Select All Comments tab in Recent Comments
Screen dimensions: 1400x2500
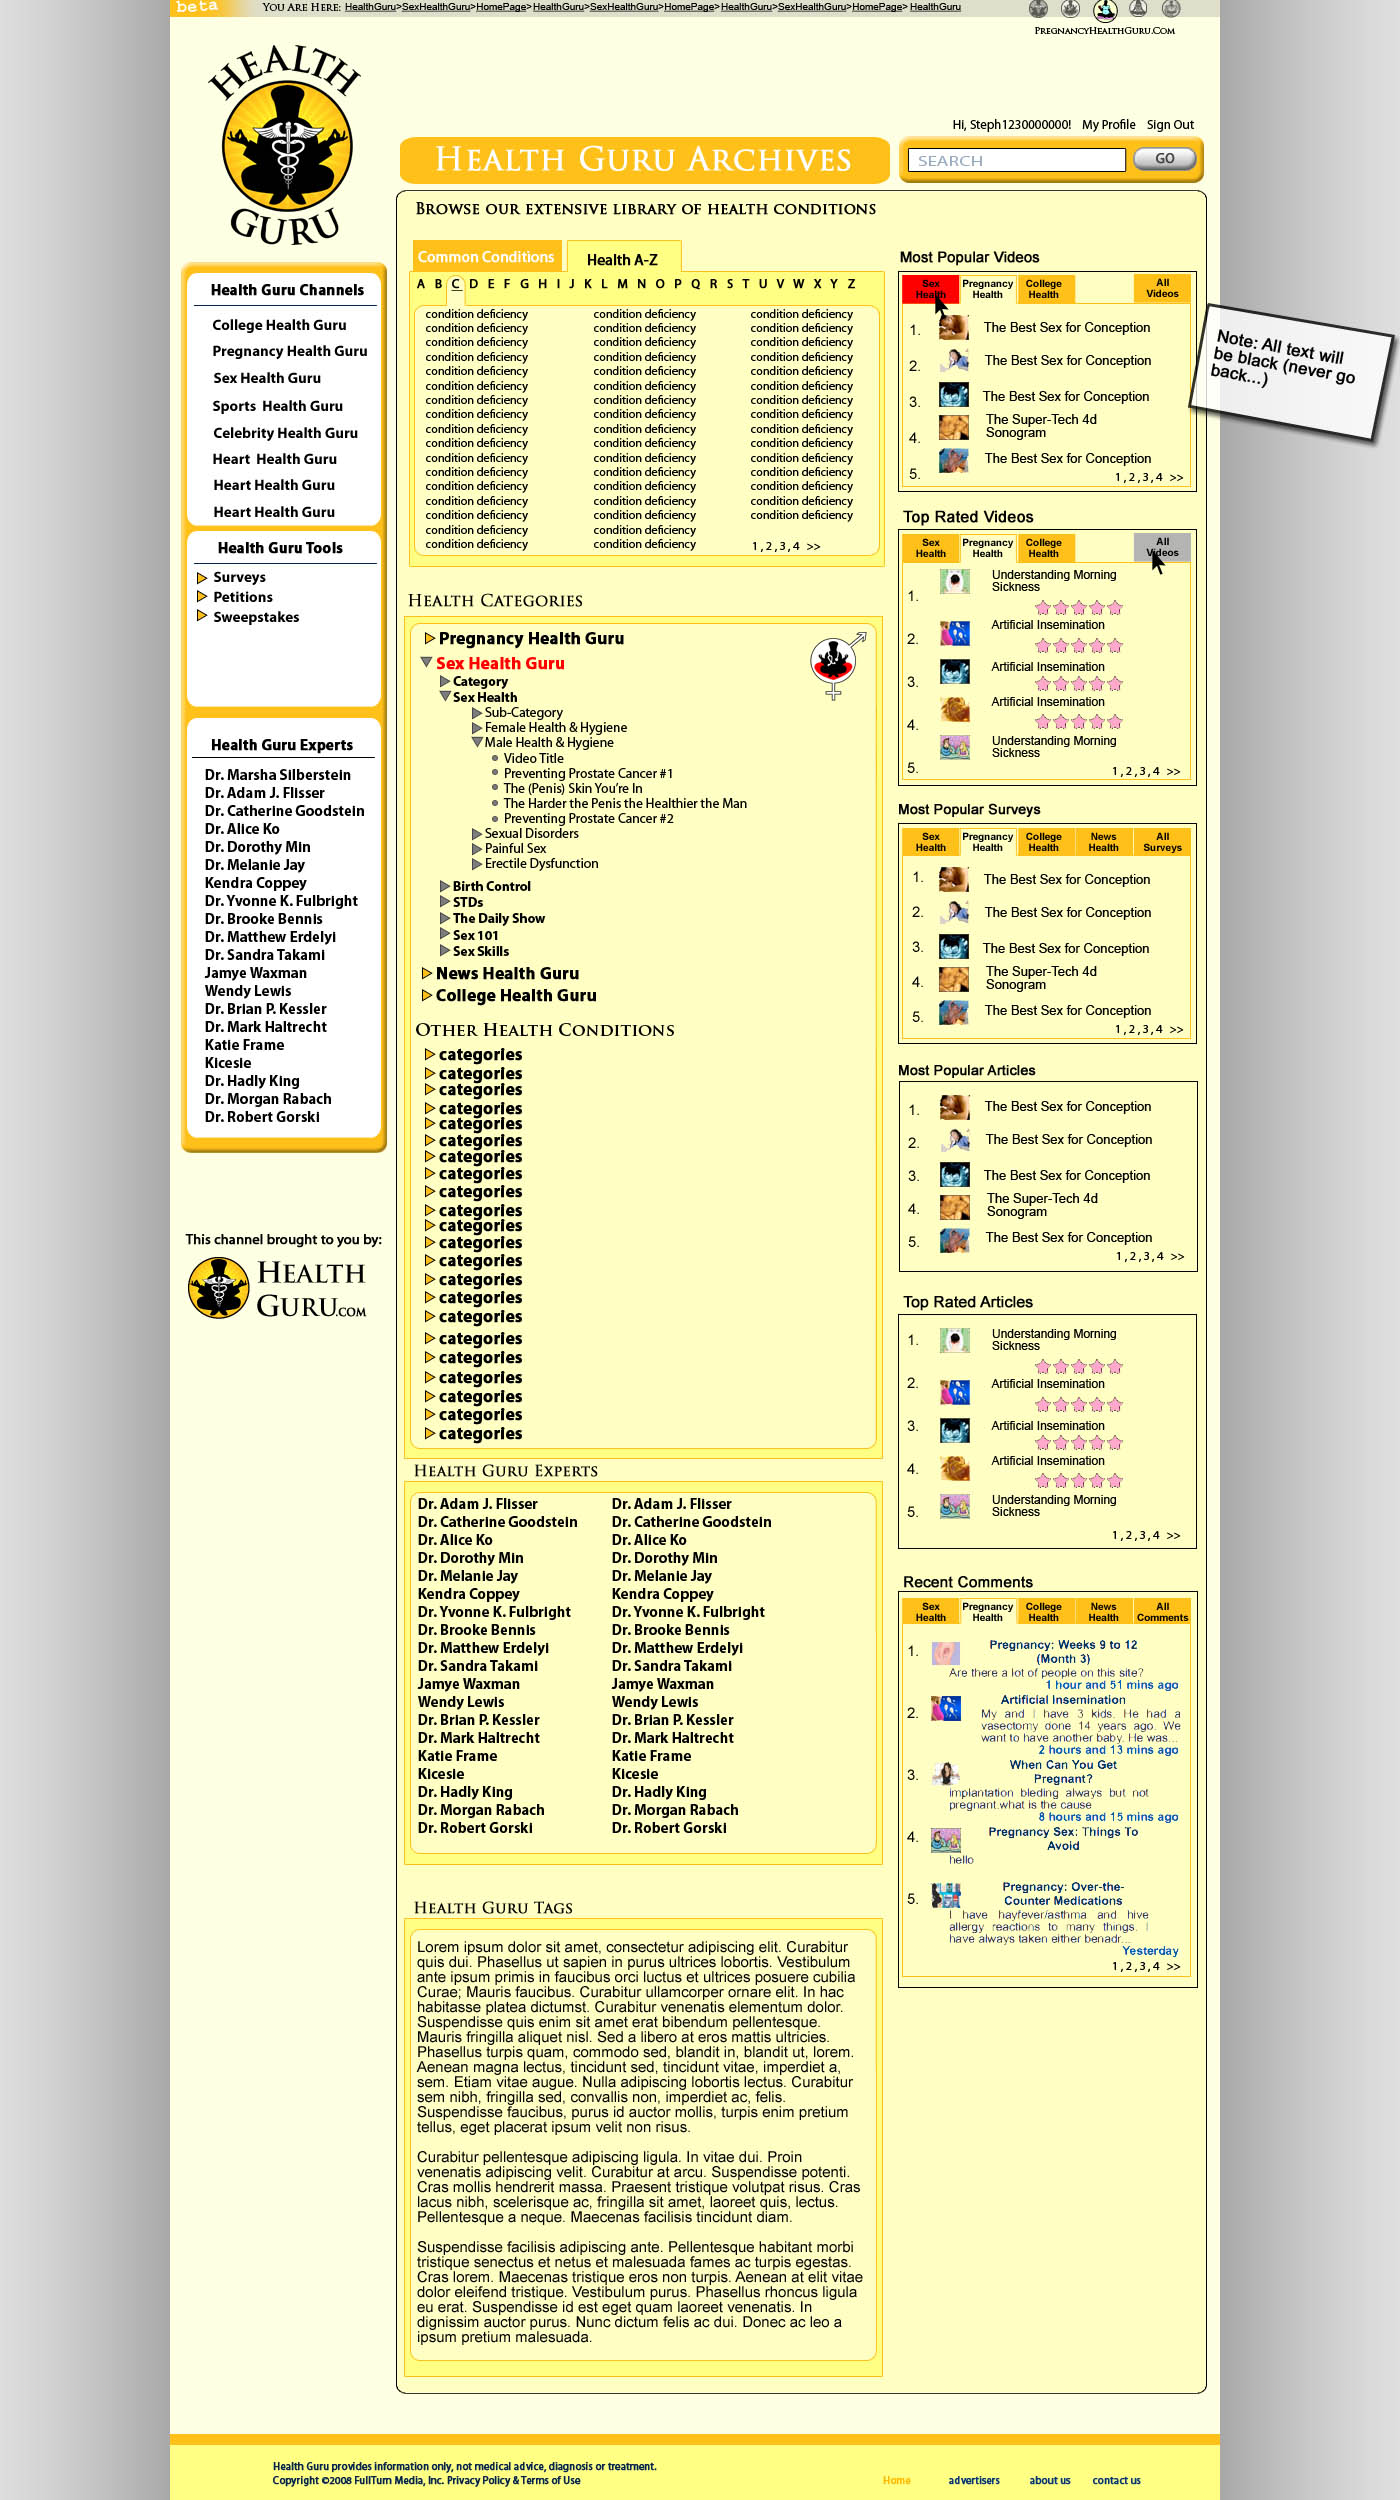click(1162, 1612)
